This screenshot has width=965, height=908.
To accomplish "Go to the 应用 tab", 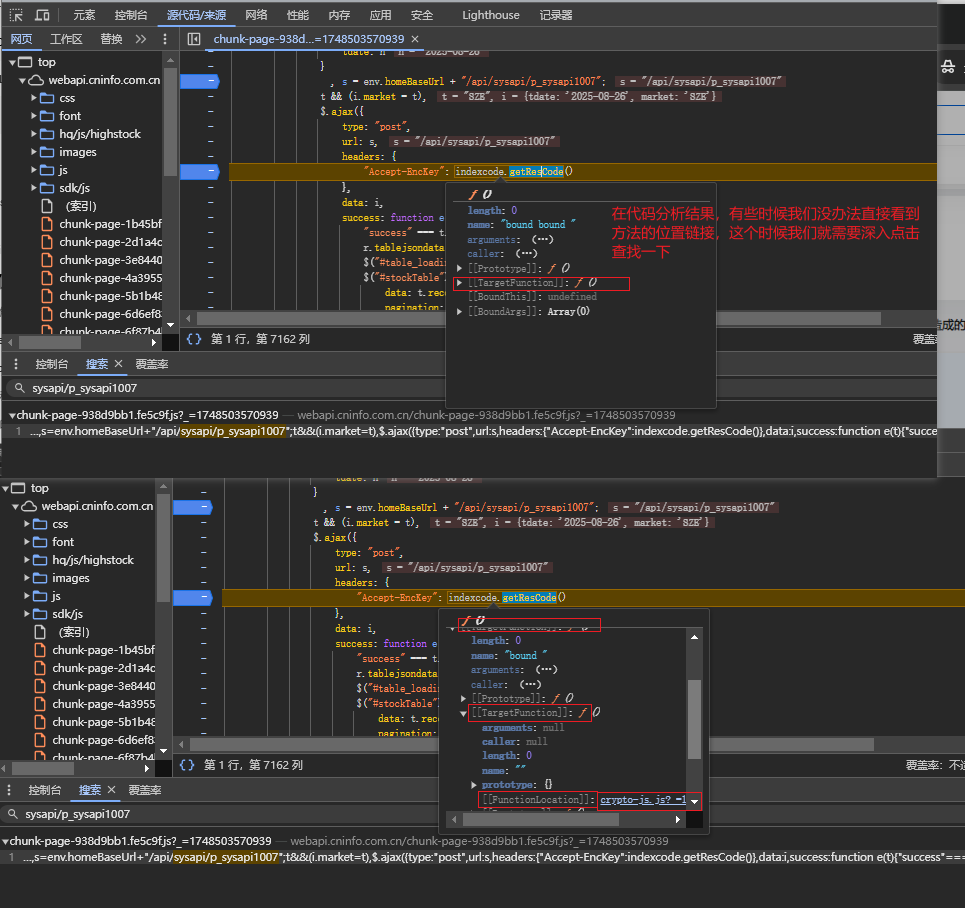I will click(x=380, y=15).
